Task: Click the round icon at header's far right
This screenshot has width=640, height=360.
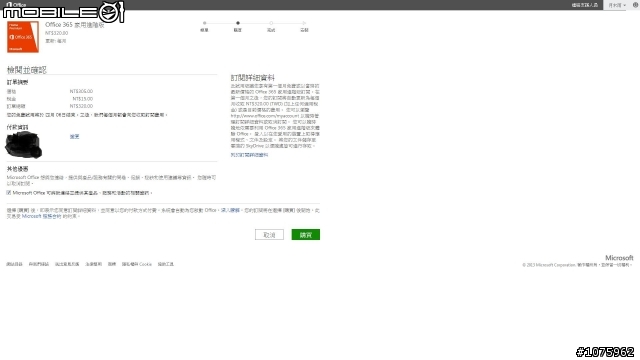Action: coord(635,5)
